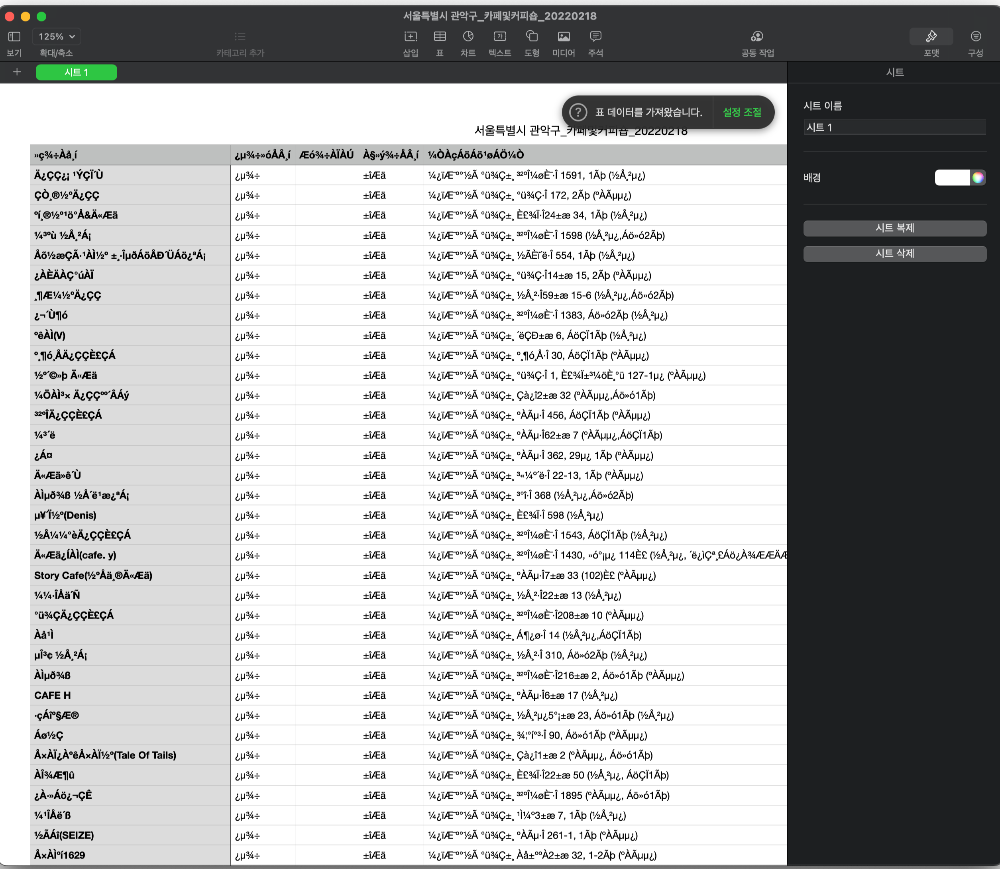This screenshot has width=1000, height=869.
Task: Click the 설정 조절 link in notification
Action: pyautogui.click(x=742, y=112)
